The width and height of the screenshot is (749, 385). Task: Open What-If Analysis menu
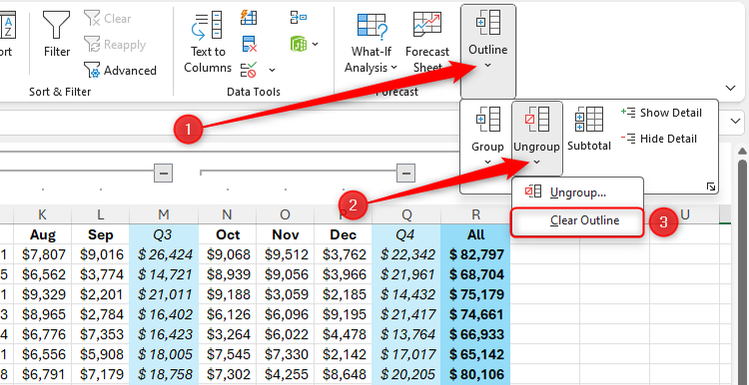[371, 43]
